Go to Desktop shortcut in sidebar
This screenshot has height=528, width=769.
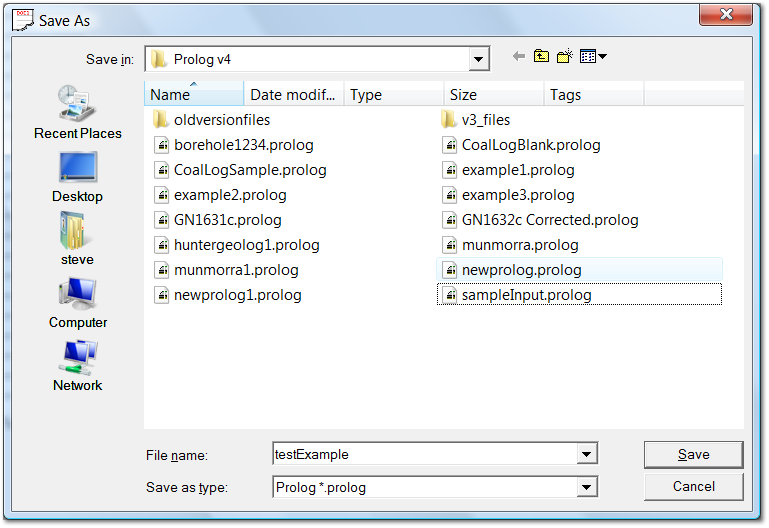tap(77, 175)
